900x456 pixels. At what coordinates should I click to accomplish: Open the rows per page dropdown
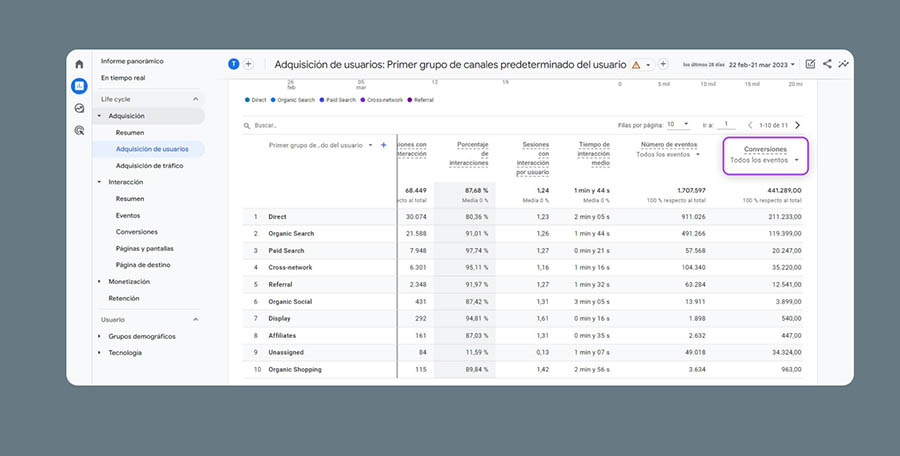678,125
